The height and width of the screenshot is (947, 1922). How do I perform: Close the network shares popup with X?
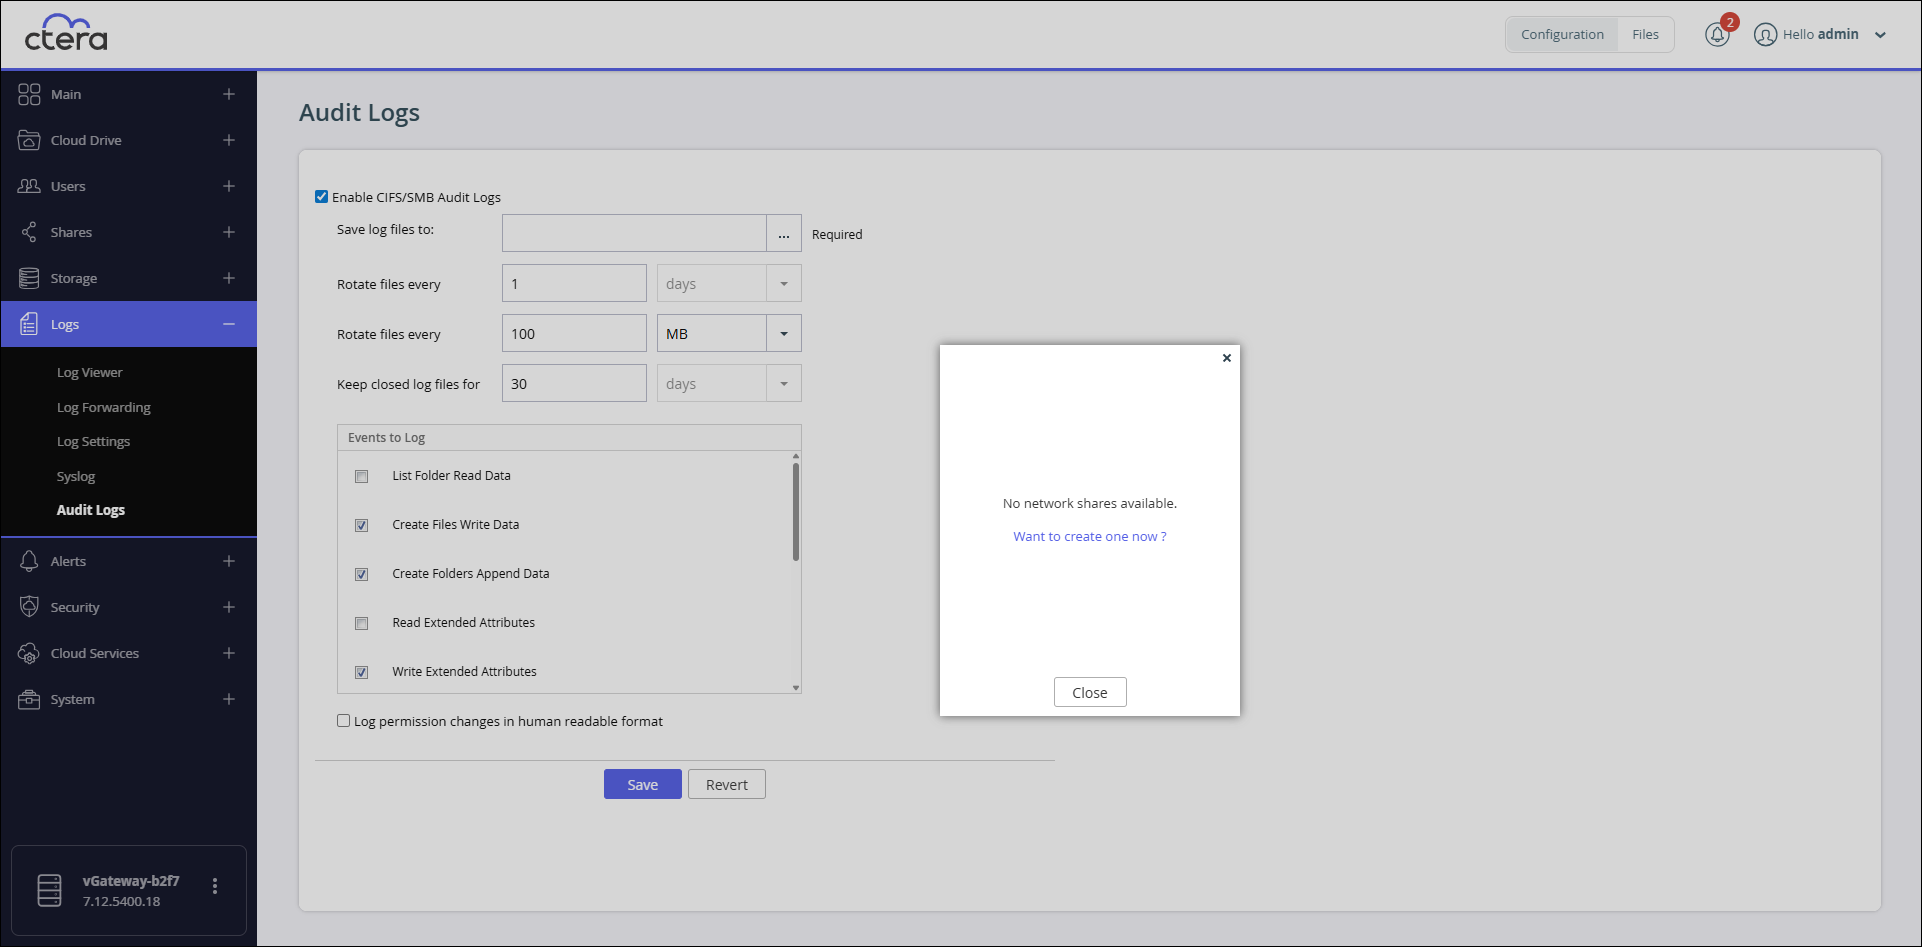pos(1227,358)
